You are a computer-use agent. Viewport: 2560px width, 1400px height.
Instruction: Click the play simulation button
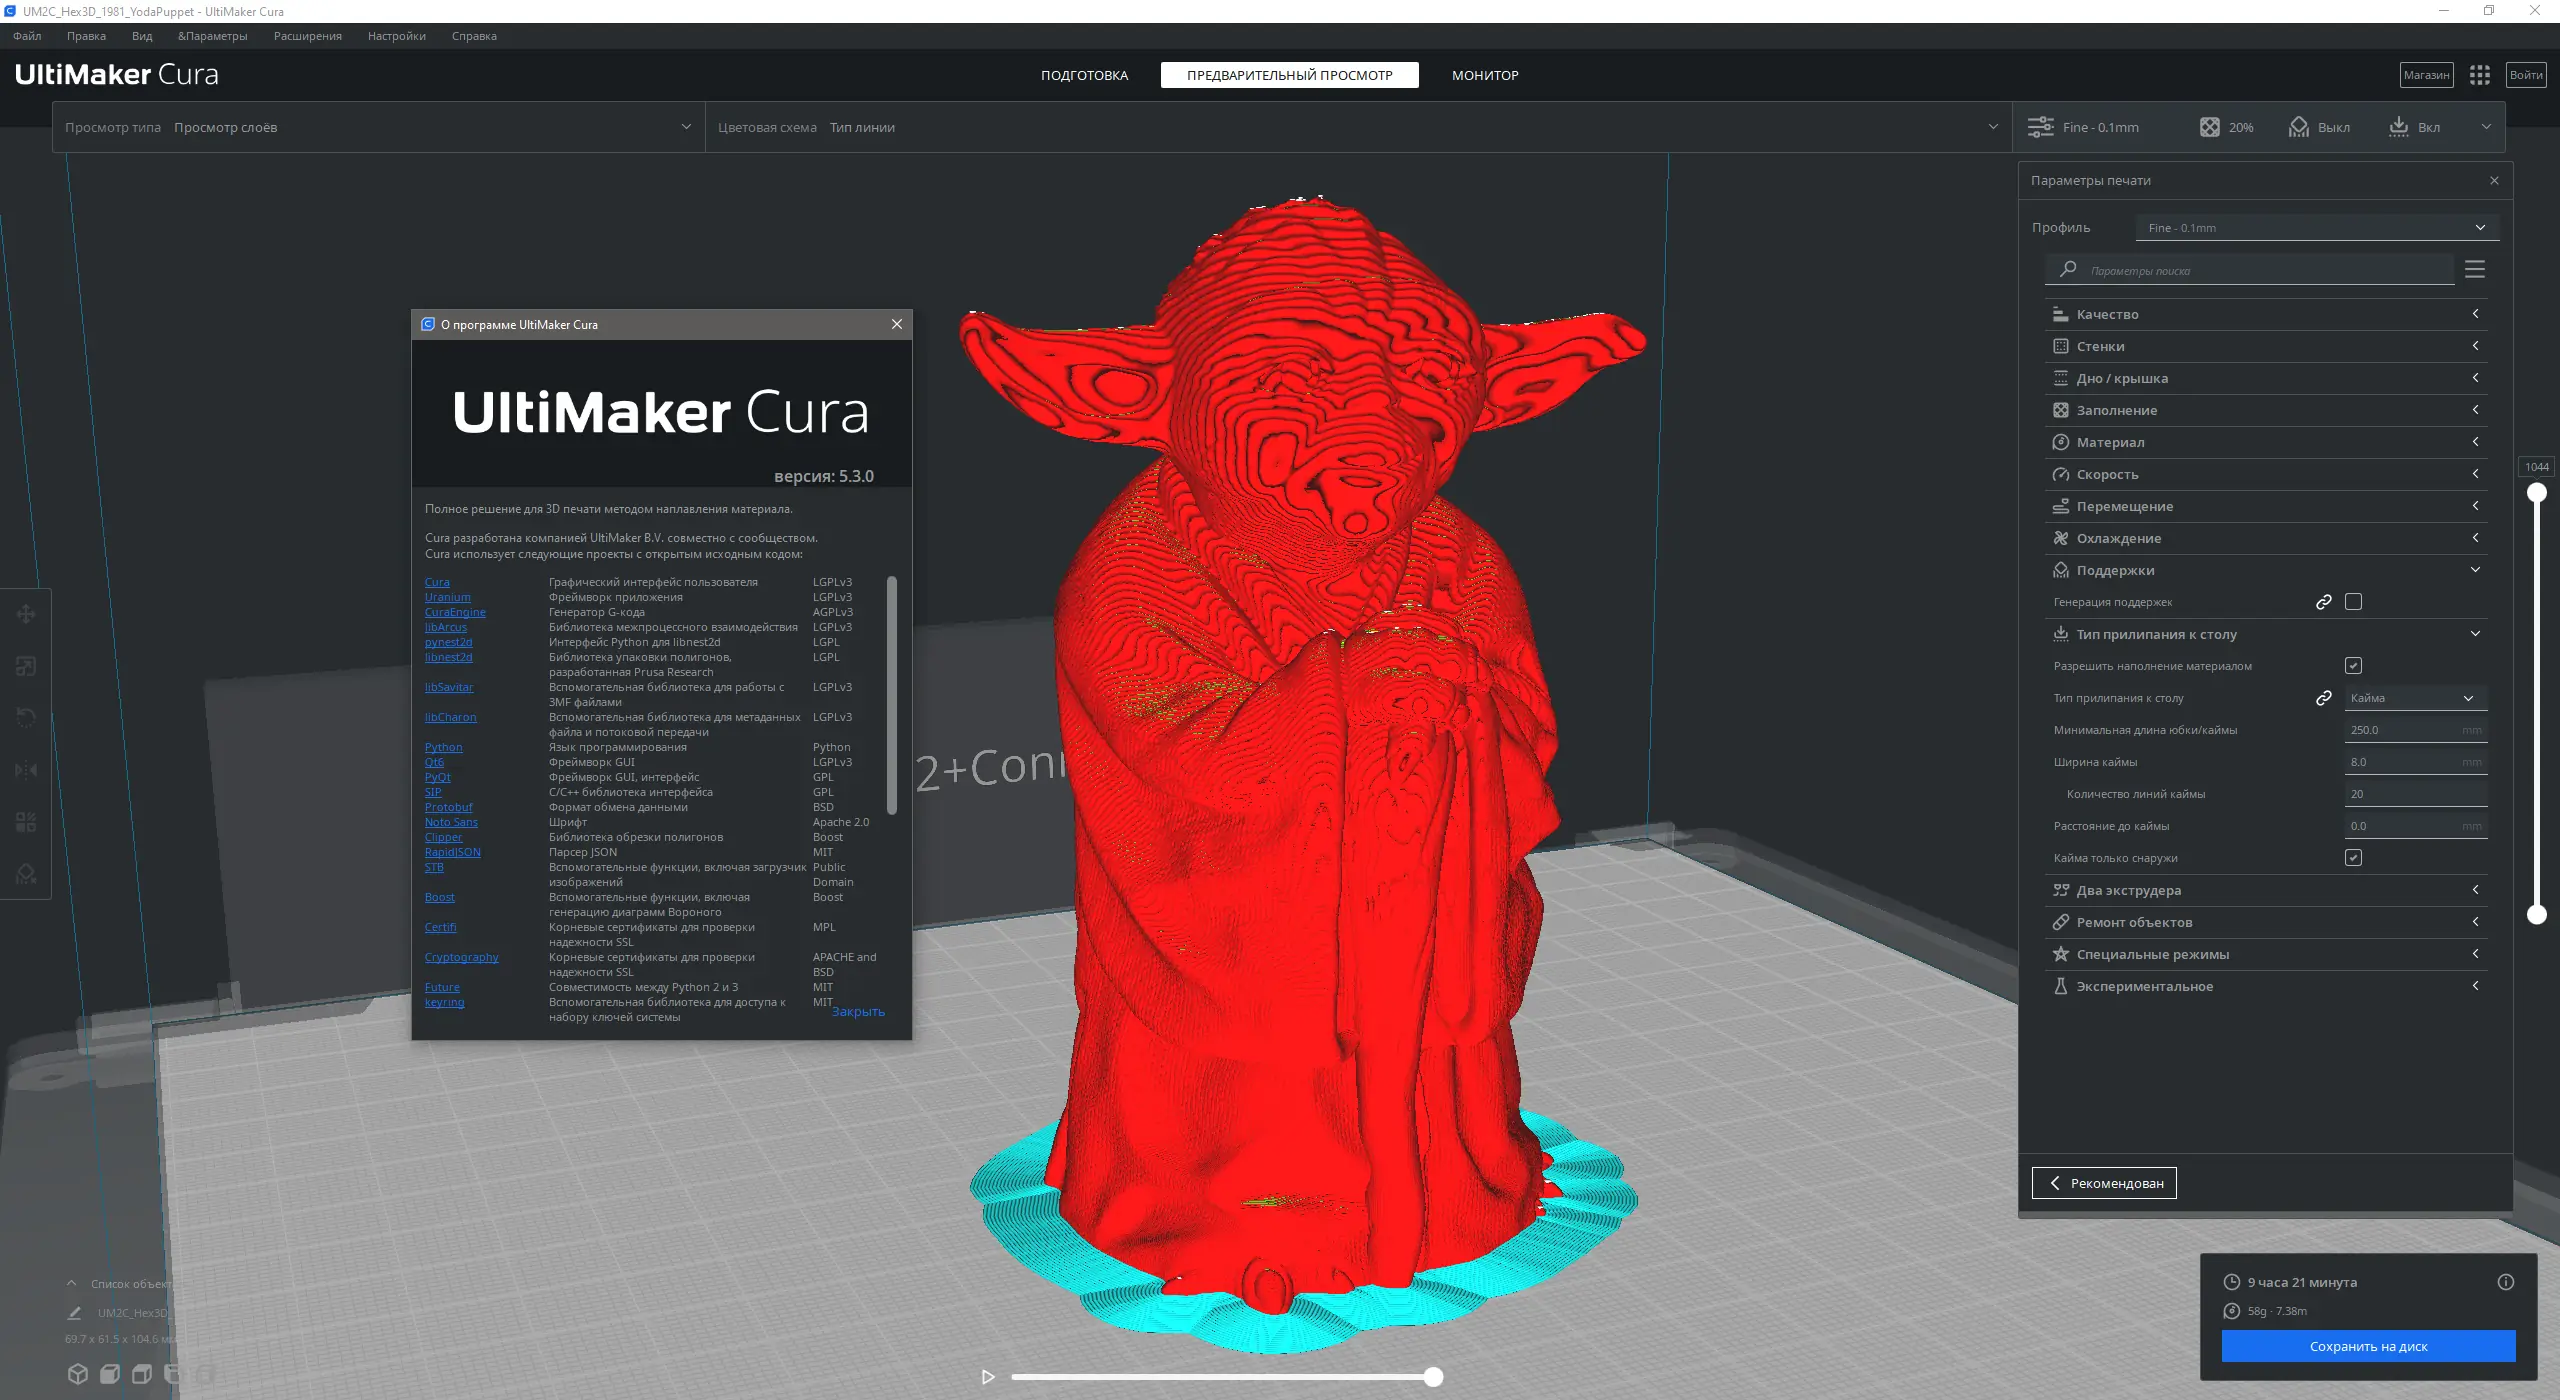[x=988, y=1377]
